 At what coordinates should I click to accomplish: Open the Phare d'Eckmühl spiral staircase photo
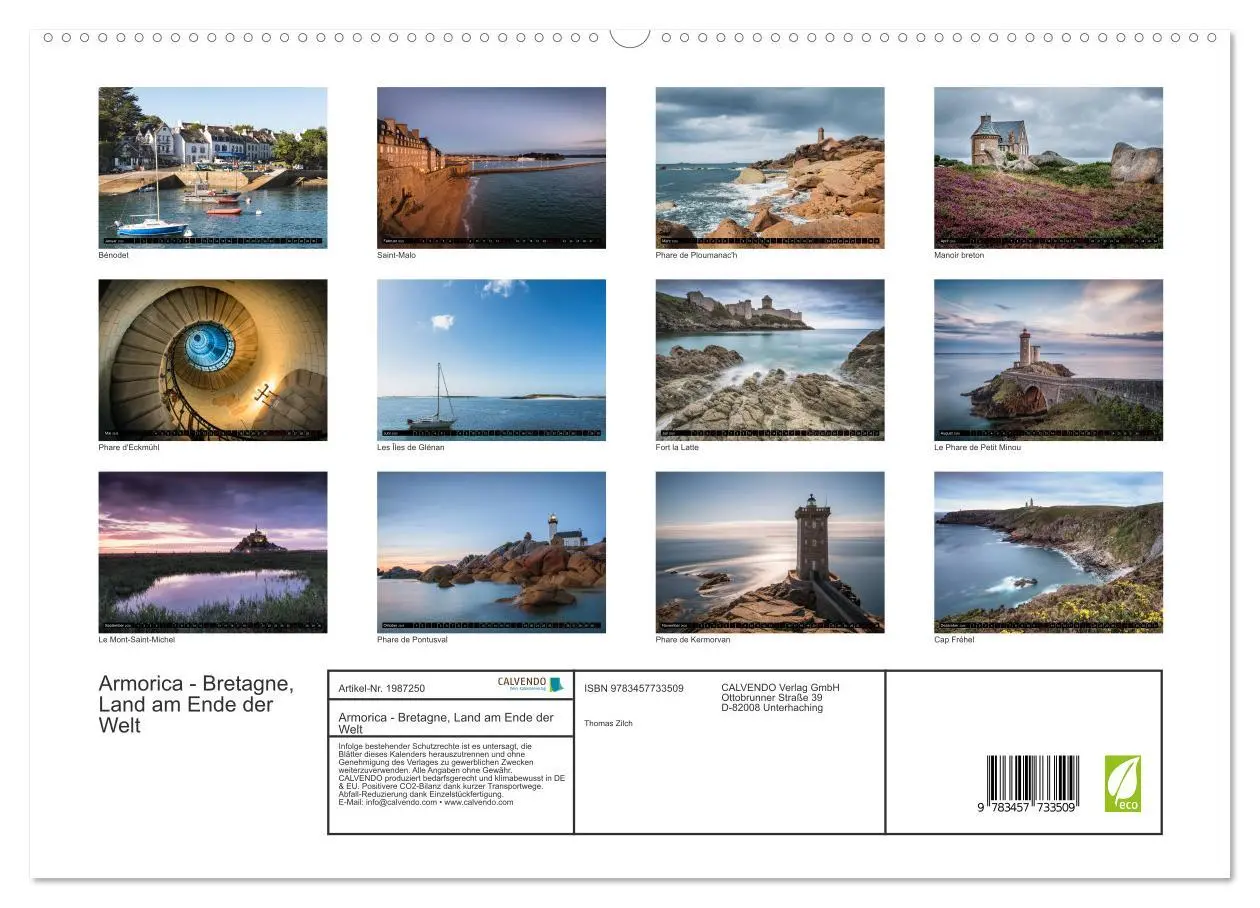[212, 360]
